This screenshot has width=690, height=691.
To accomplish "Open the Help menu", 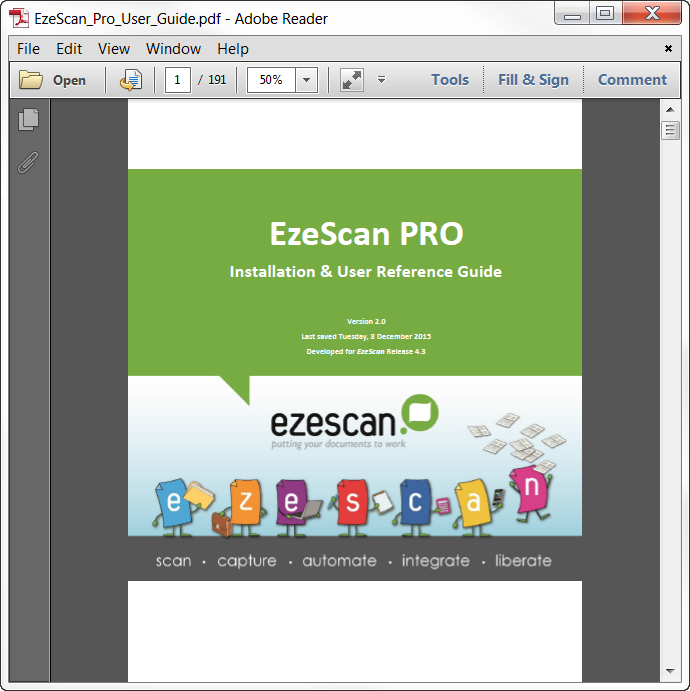I will tap(233, 48).
